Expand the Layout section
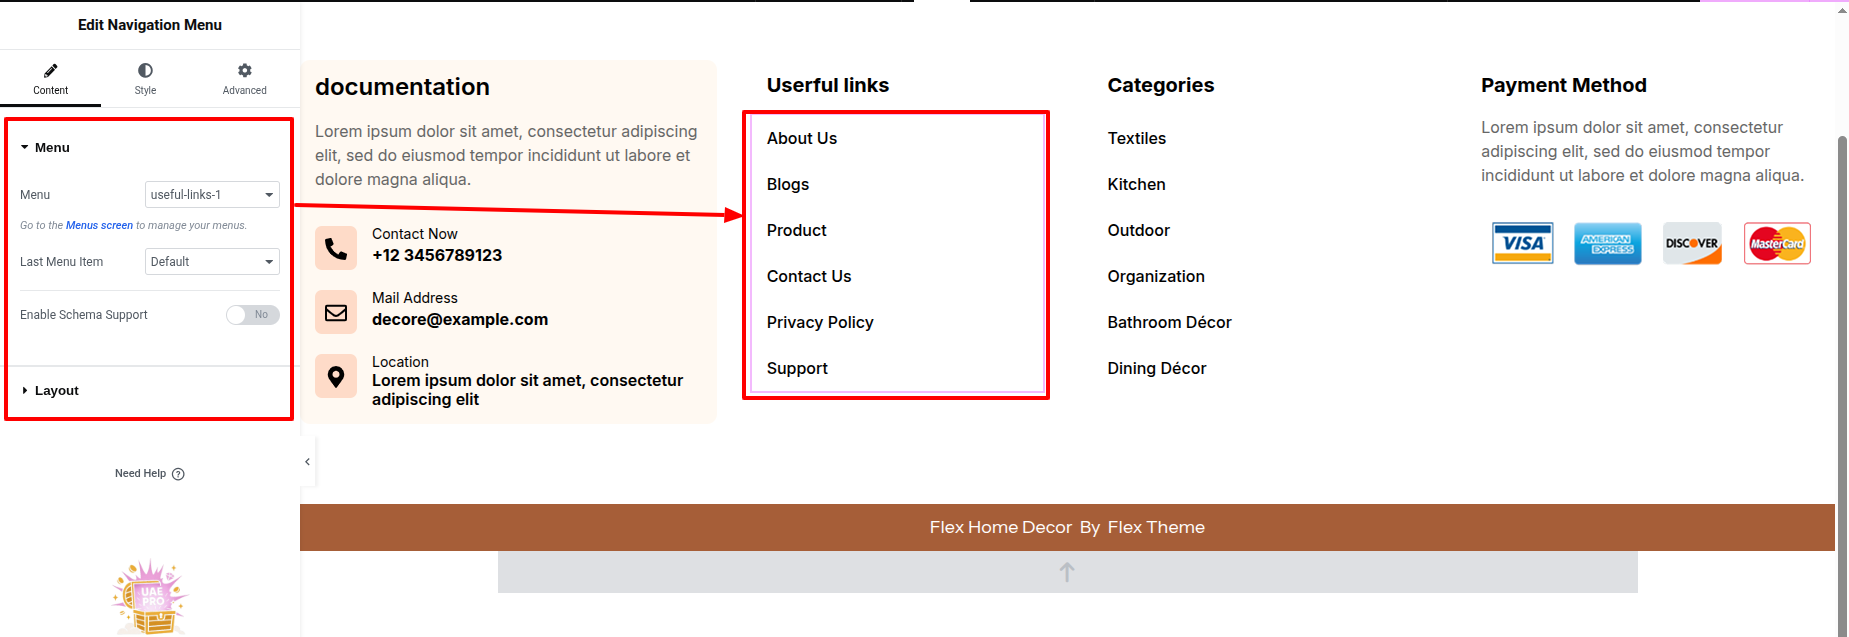This screenshot has height=637, width=1849. pyautogui.click(x=56, y=391)
